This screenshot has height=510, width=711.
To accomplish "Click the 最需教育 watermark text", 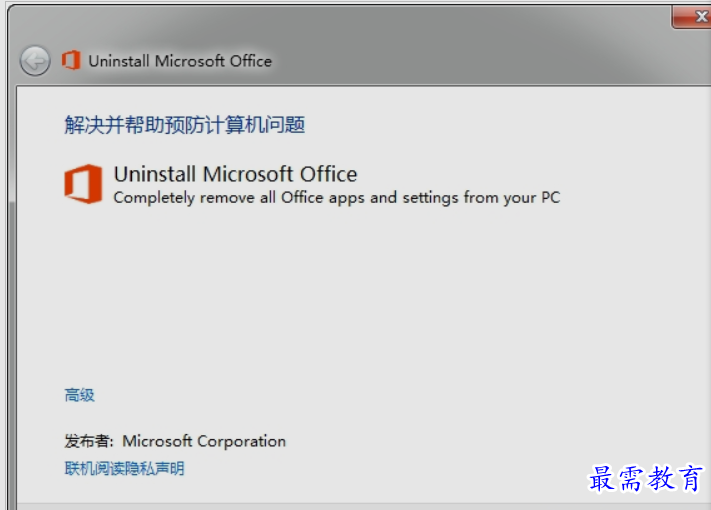I will pos(646,479).
